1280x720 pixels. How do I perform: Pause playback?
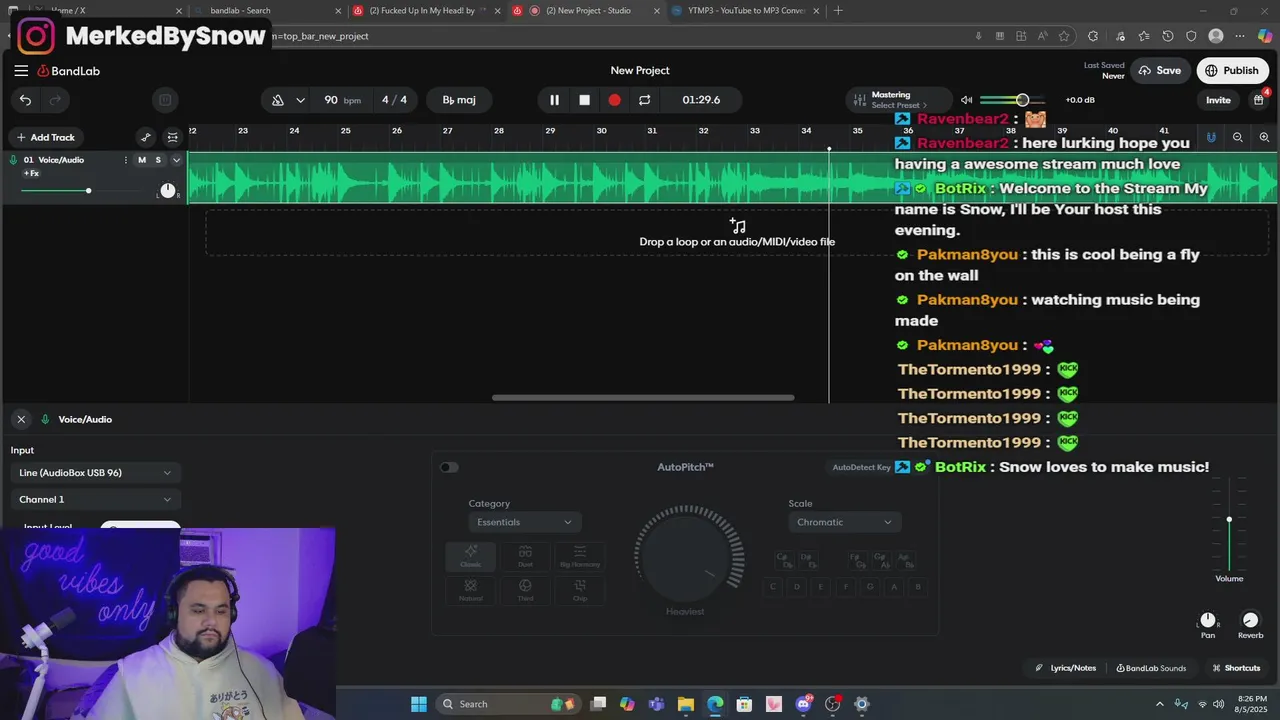point(554,100)
